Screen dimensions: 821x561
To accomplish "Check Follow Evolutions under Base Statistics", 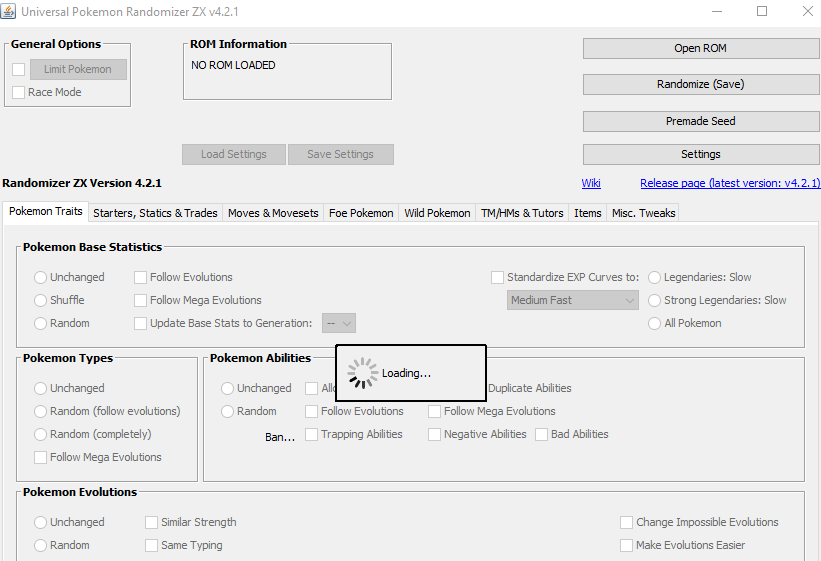I will click(x=140, y=277).
